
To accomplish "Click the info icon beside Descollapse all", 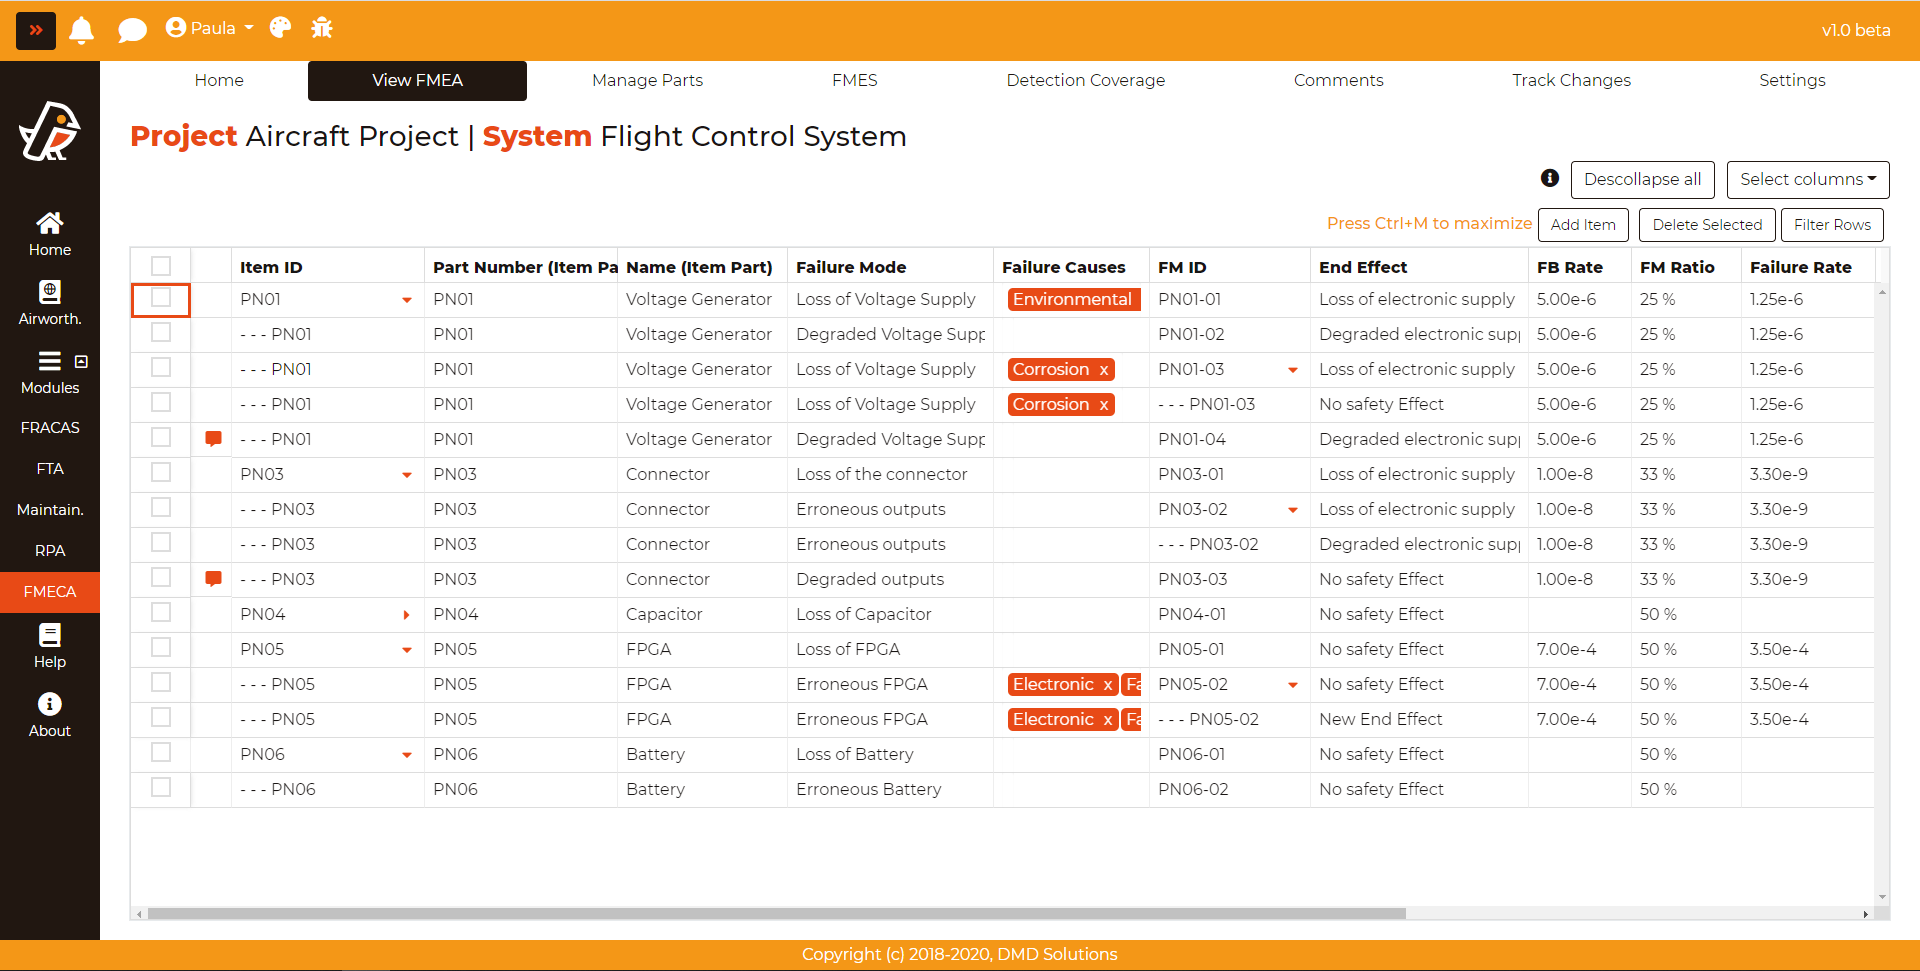I will click(1550, 178).
